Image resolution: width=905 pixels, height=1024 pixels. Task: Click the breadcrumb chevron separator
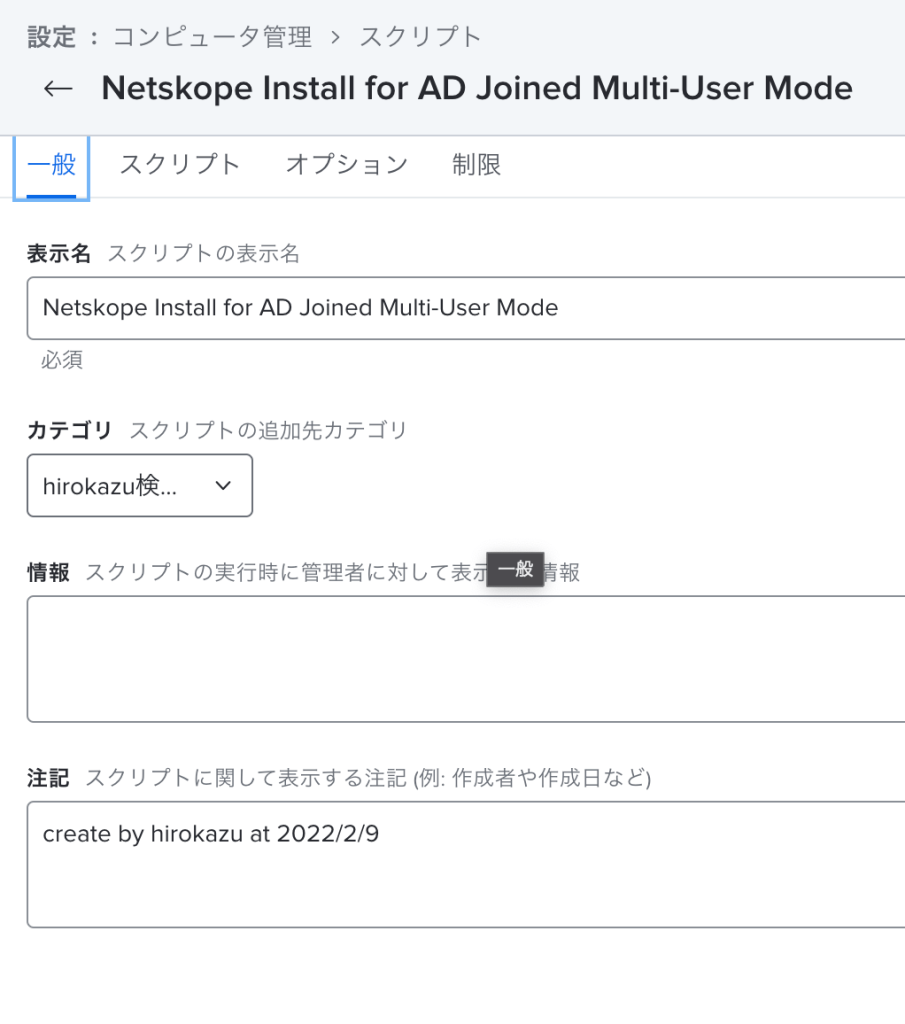coord(336,38)
